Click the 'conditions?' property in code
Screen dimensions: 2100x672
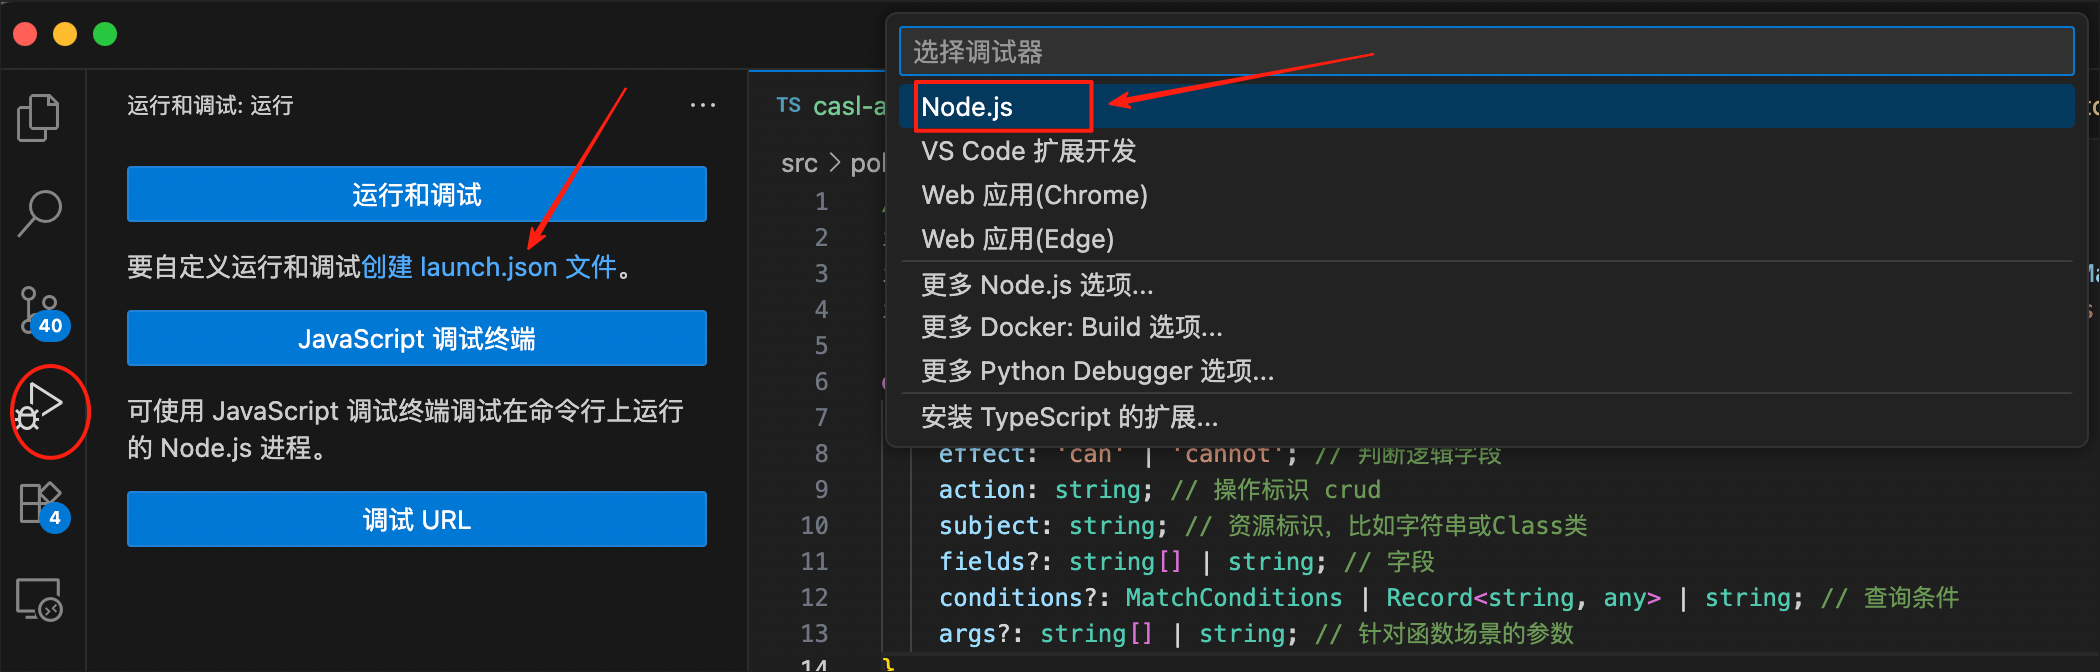1018,597
